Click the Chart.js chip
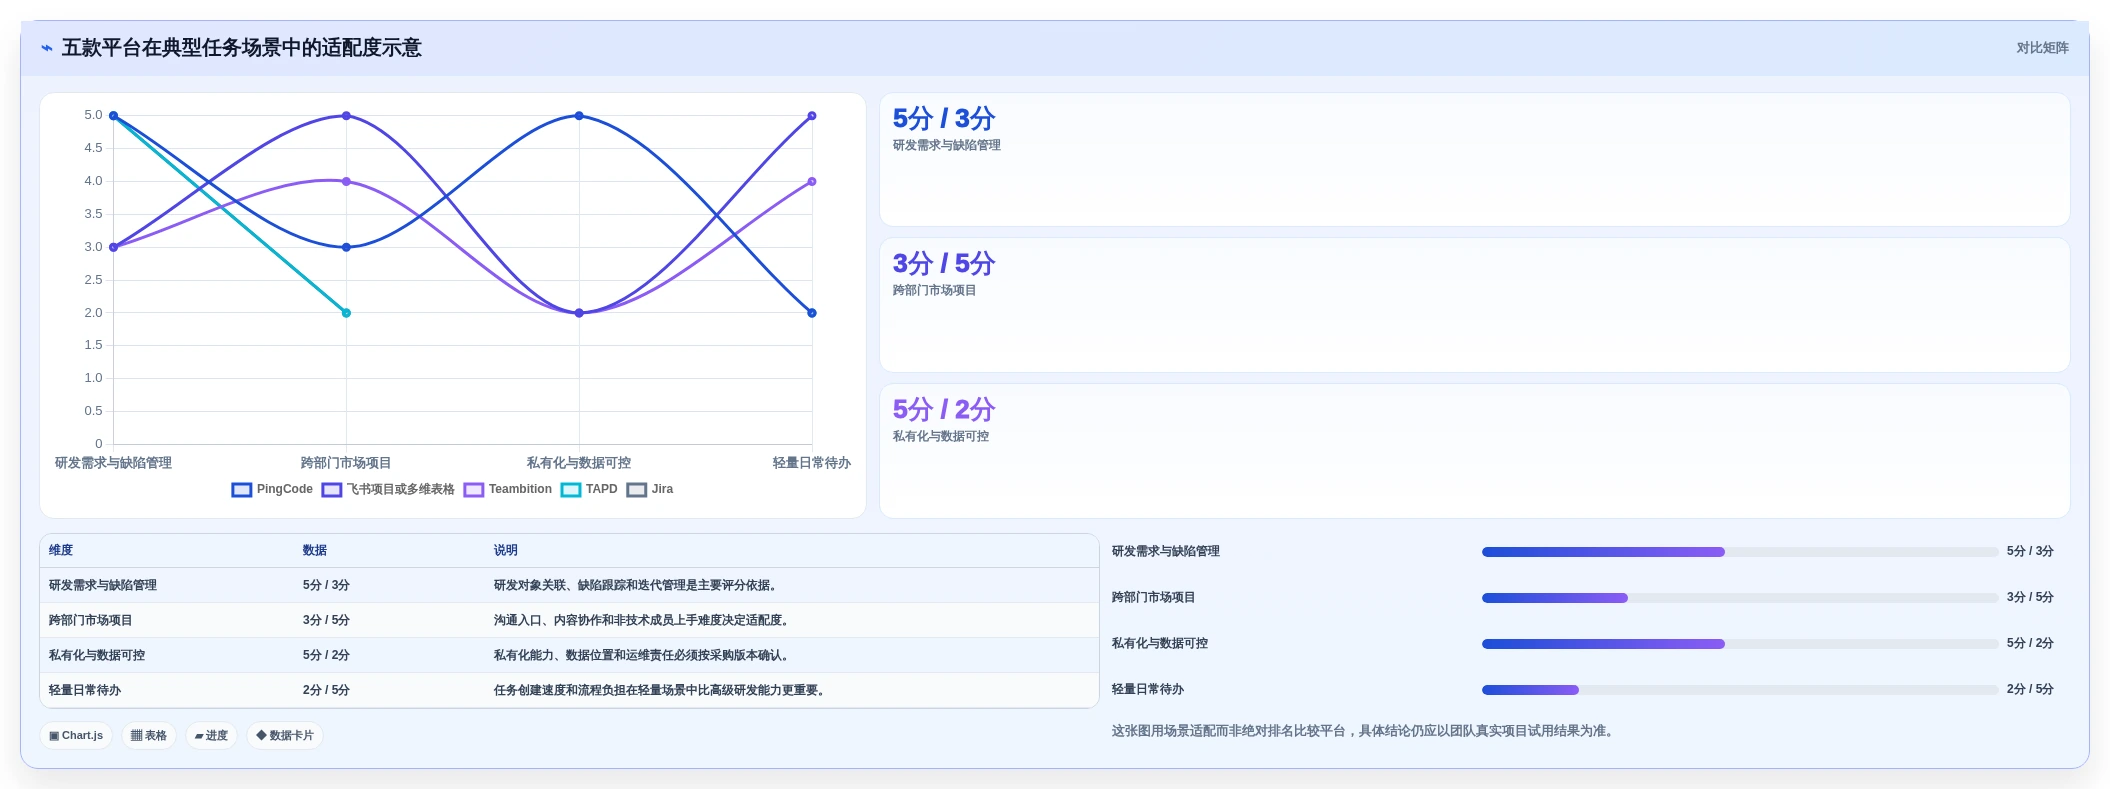 tap(76, 735)
